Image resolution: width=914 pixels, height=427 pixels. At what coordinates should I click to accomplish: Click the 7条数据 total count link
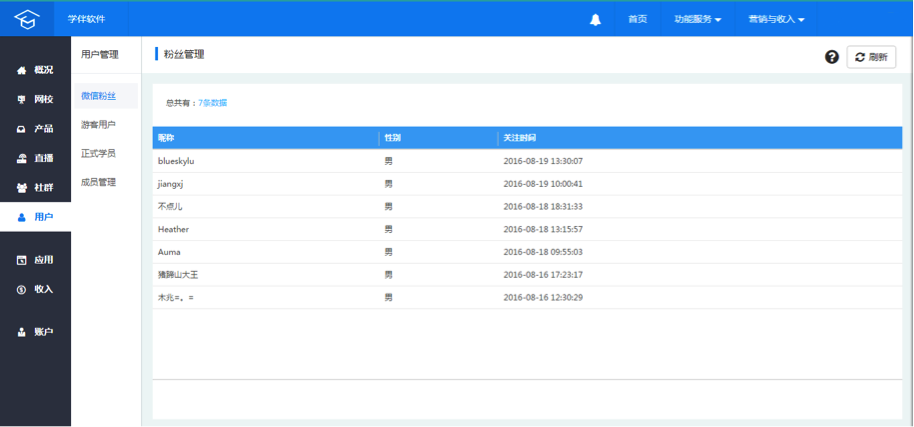pyautogui.click(x=212, y=103)
